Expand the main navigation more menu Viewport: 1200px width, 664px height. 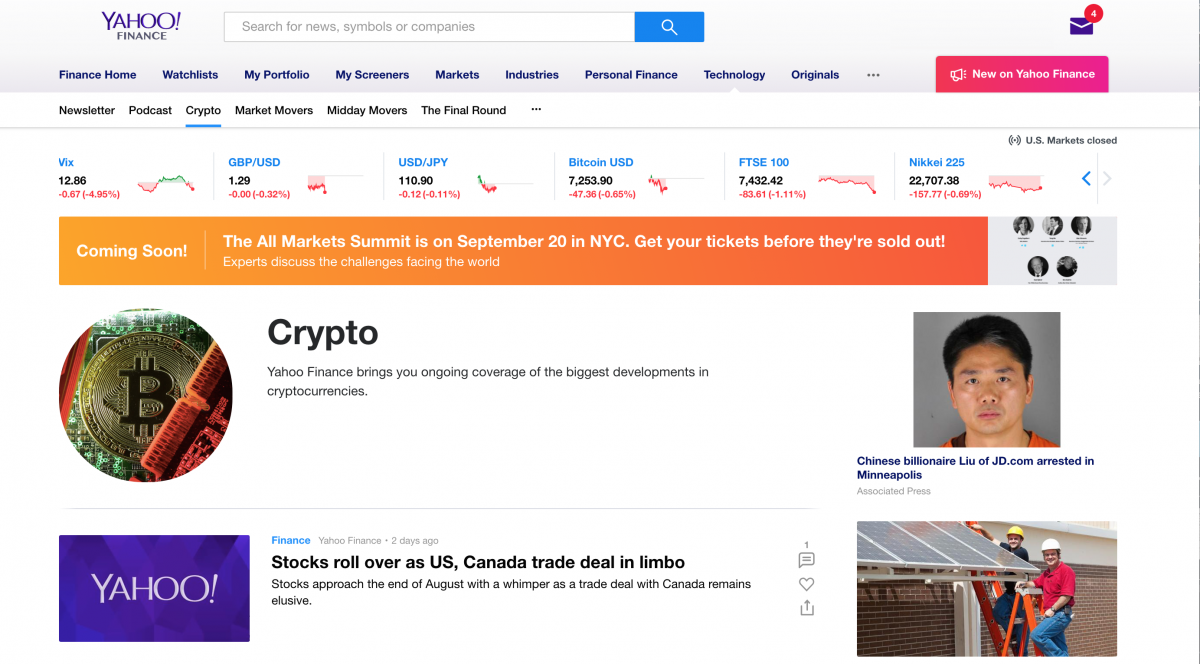pos(873,74)
